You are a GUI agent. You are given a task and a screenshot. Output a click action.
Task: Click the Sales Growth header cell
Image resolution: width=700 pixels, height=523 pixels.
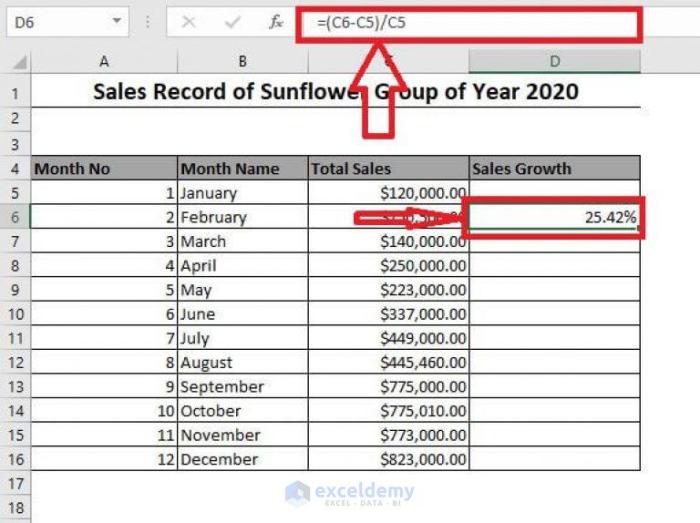(554, 169)
